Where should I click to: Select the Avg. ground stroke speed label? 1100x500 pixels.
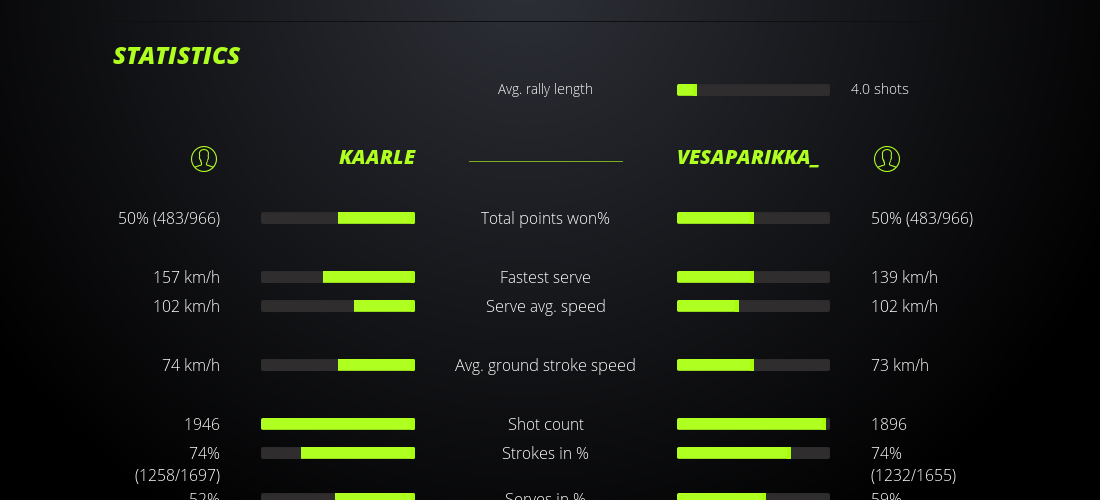(x=545, y=365)
